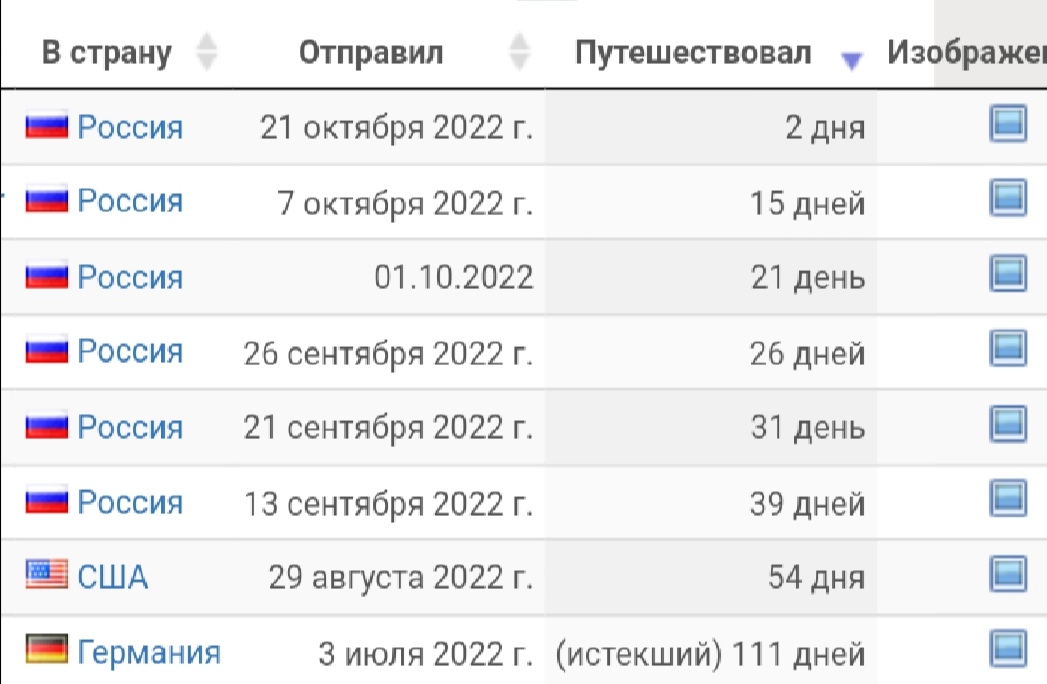This screenshot has height=684, width=1047.
Task: Open image icon for 26 сентября 2022 row
Action: 1008,348
